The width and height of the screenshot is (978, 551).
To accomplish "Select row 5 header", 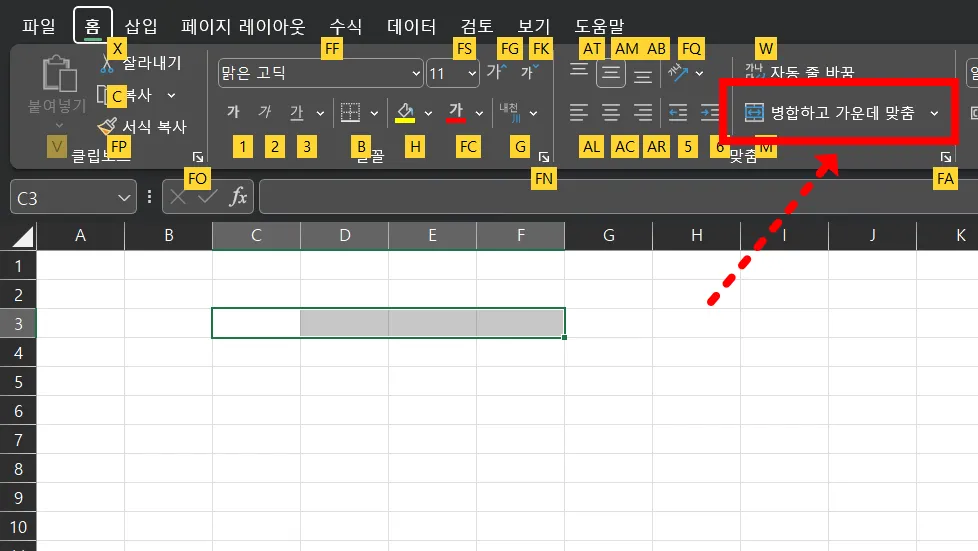I will [18, 381].
